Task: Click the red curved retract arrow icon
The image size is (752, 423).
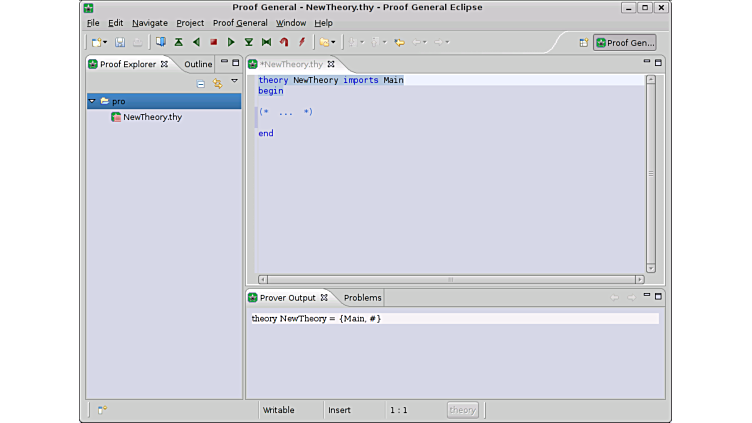Action: pyautogui.click(x=284, y=42)
